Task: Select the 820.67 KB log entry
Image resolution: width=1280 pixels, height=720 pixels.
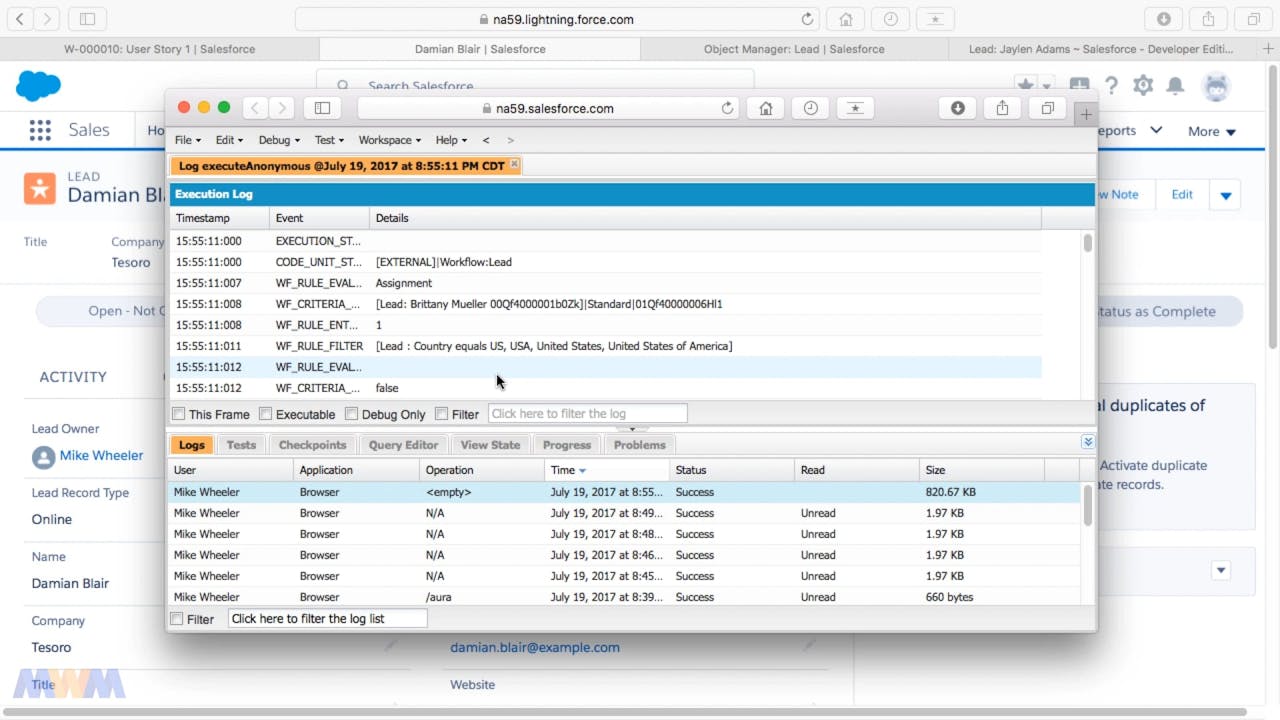Action: pos(625,492)
